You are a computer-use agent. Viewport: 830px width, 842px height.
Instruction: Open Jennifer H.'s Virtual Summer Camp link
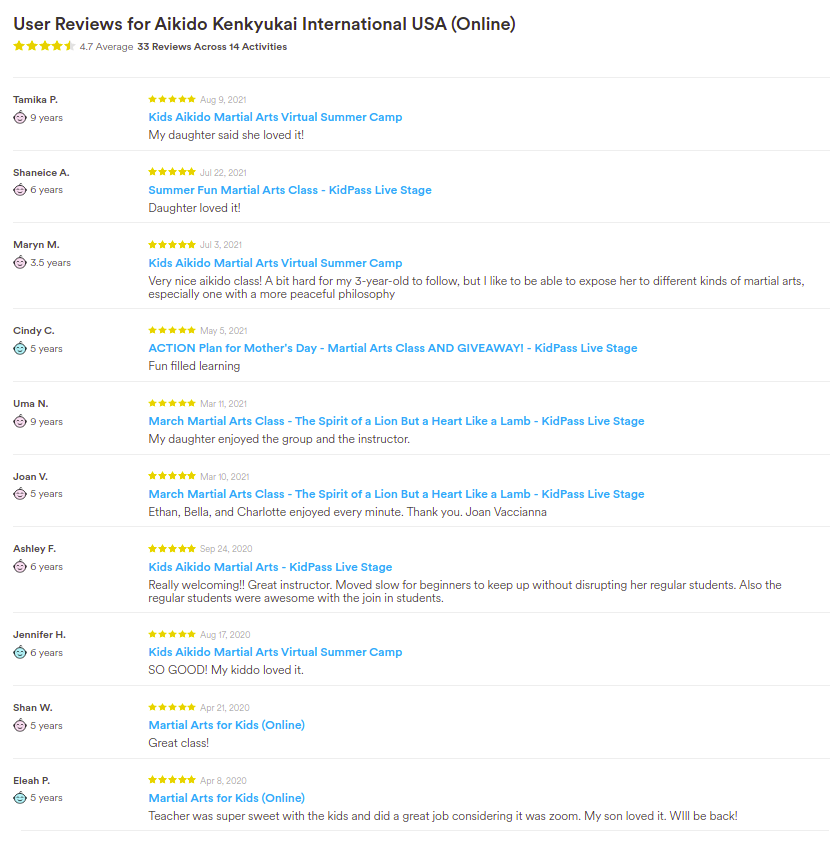click(x=275, y=652)
